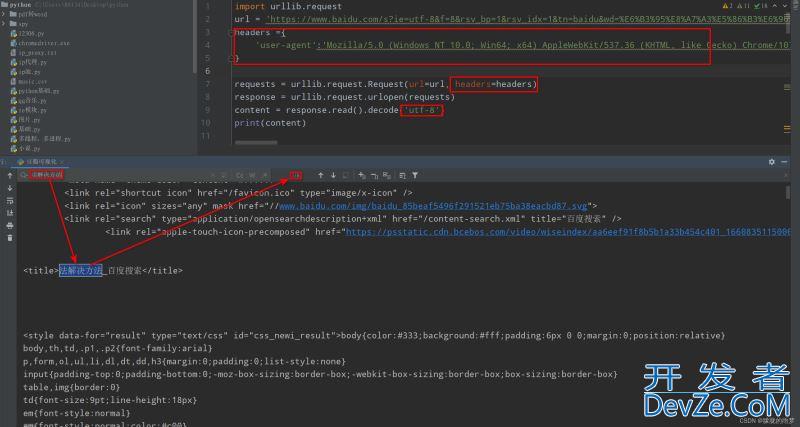
Task: Click the funnel filter icon in search bar
Action: pyautogui.click(x=415, y=175)
